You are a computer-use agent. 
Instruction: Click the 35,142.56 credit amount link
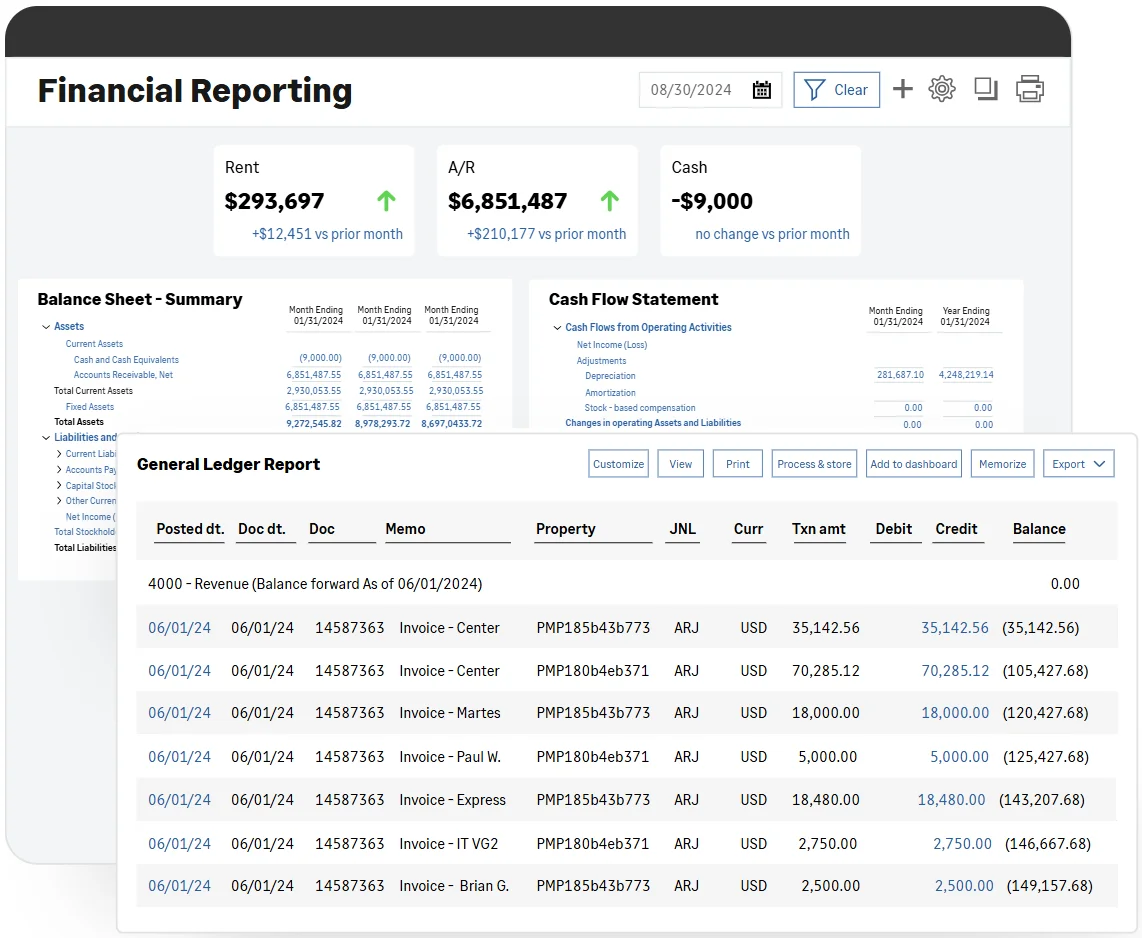pyautogui.click(x=955, y=628)
